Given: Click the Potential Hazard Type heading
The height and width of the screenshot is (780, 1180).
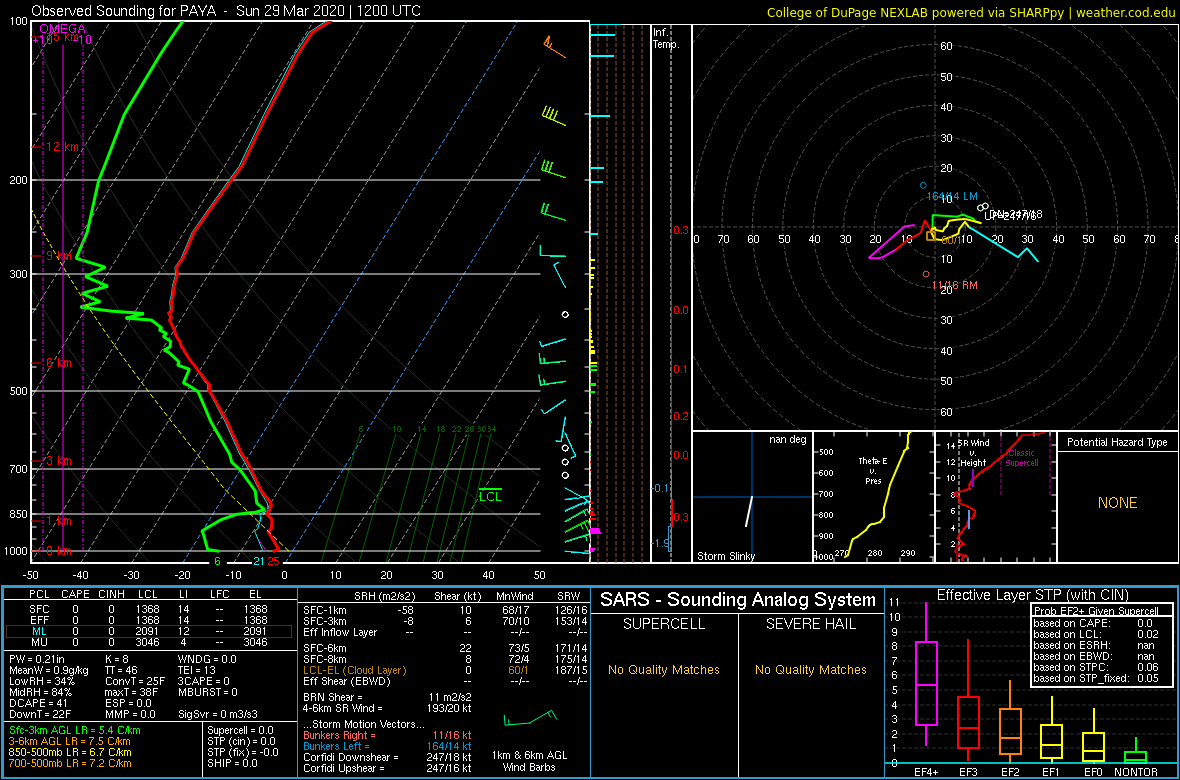Looking at the screenshot, I should (x=1117, y=443).
